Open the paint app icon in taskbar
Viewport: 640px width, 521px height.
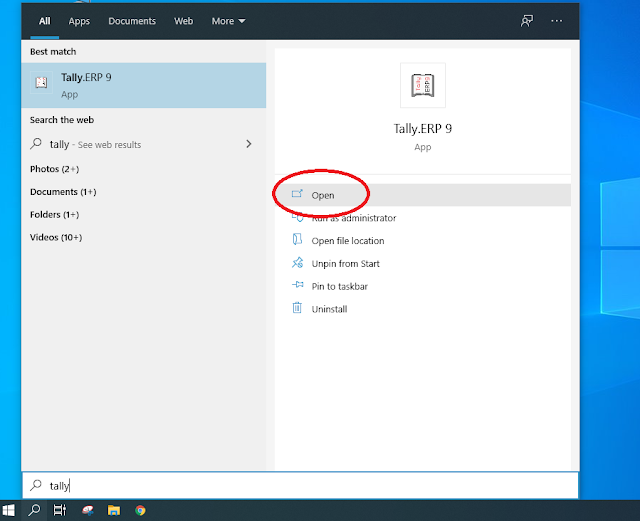tap(87, 510)
